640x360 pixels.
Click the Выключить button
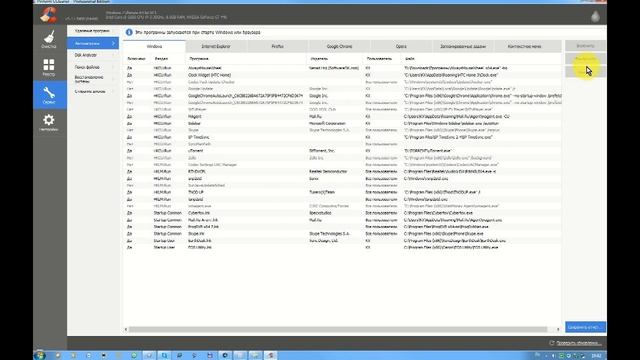click(x=585, y=59)
